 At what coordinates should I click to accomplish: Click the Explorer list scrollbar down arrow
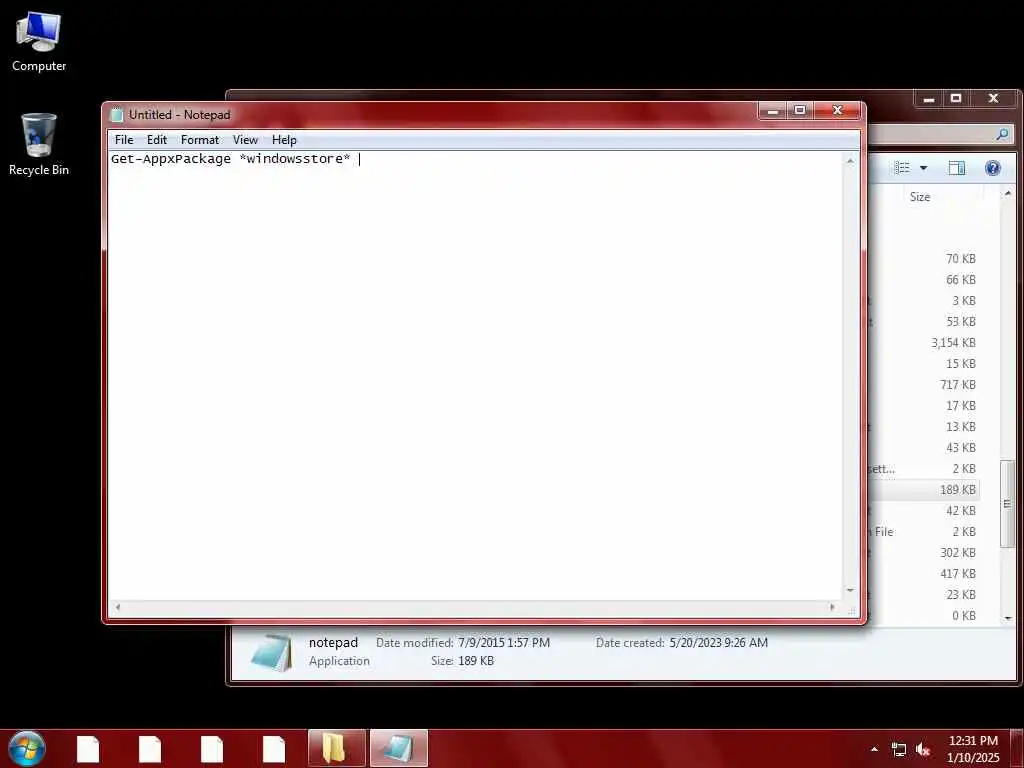1008,618
